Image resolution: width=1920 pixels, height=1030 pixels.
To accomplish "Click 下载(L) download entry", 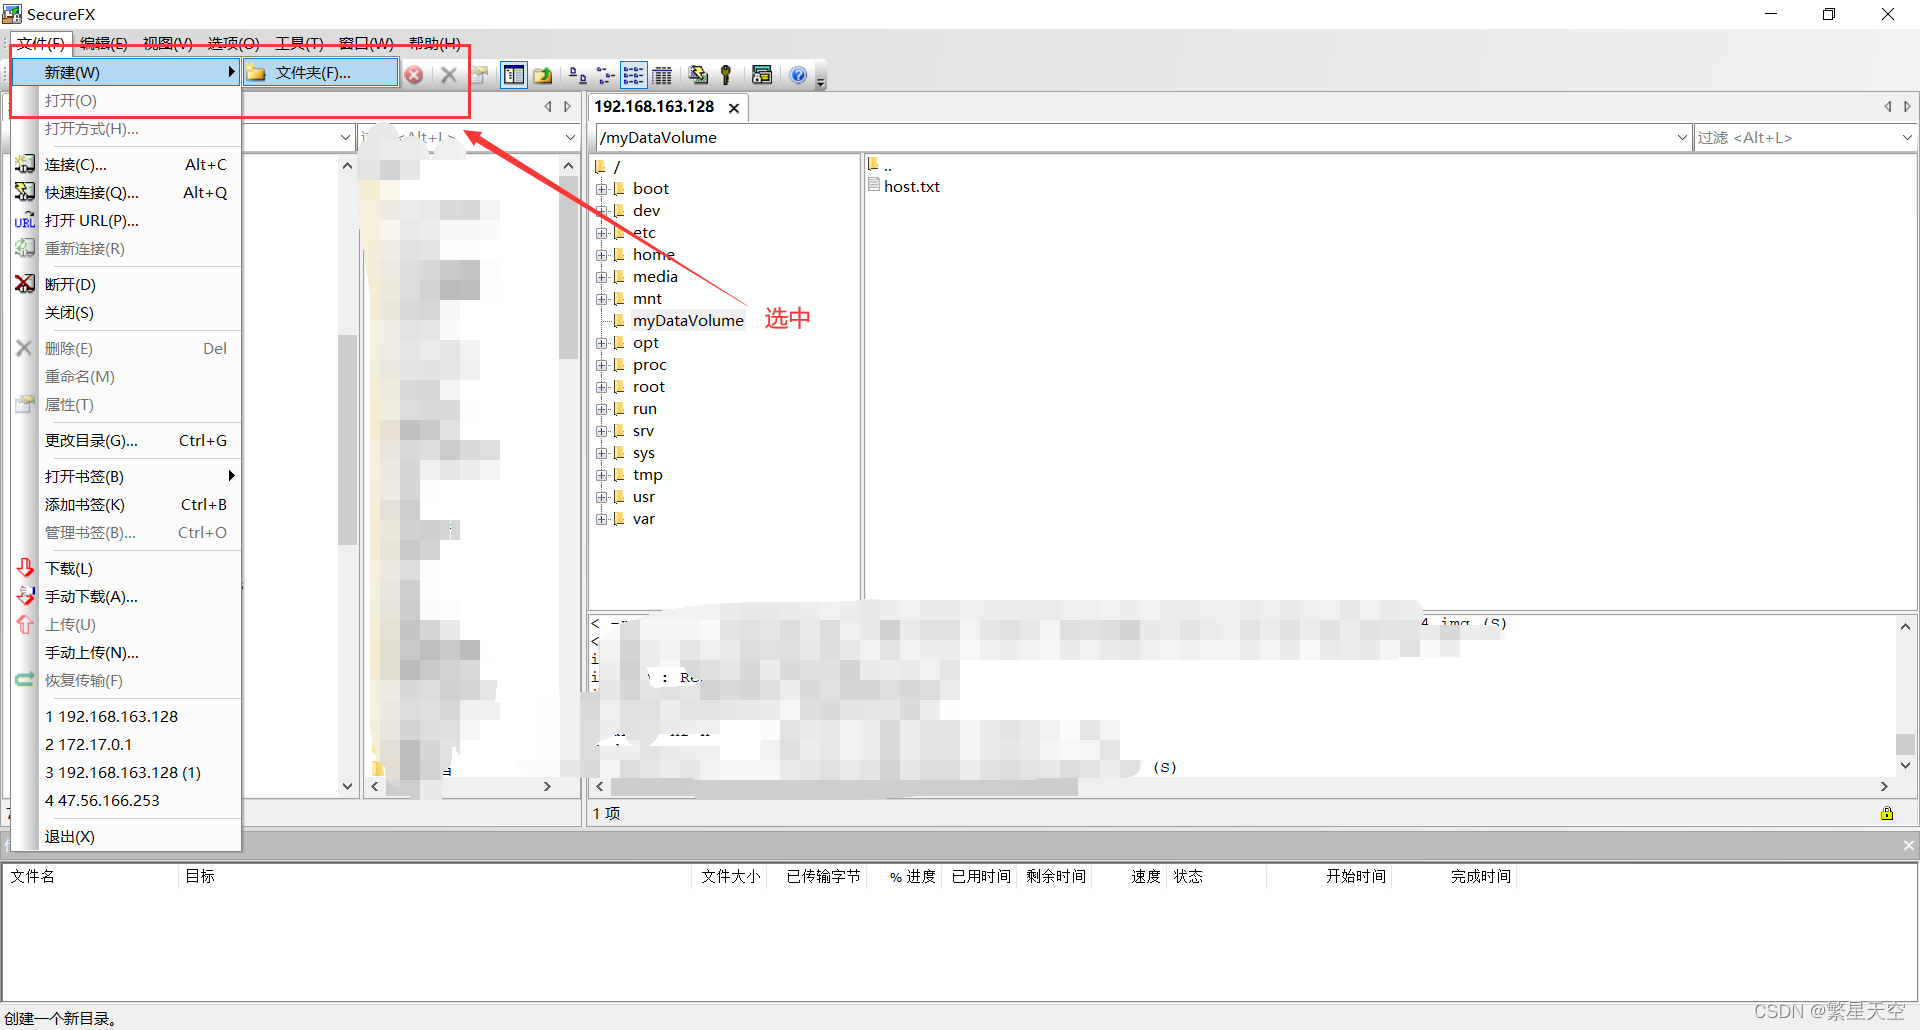I will [126, 569].
